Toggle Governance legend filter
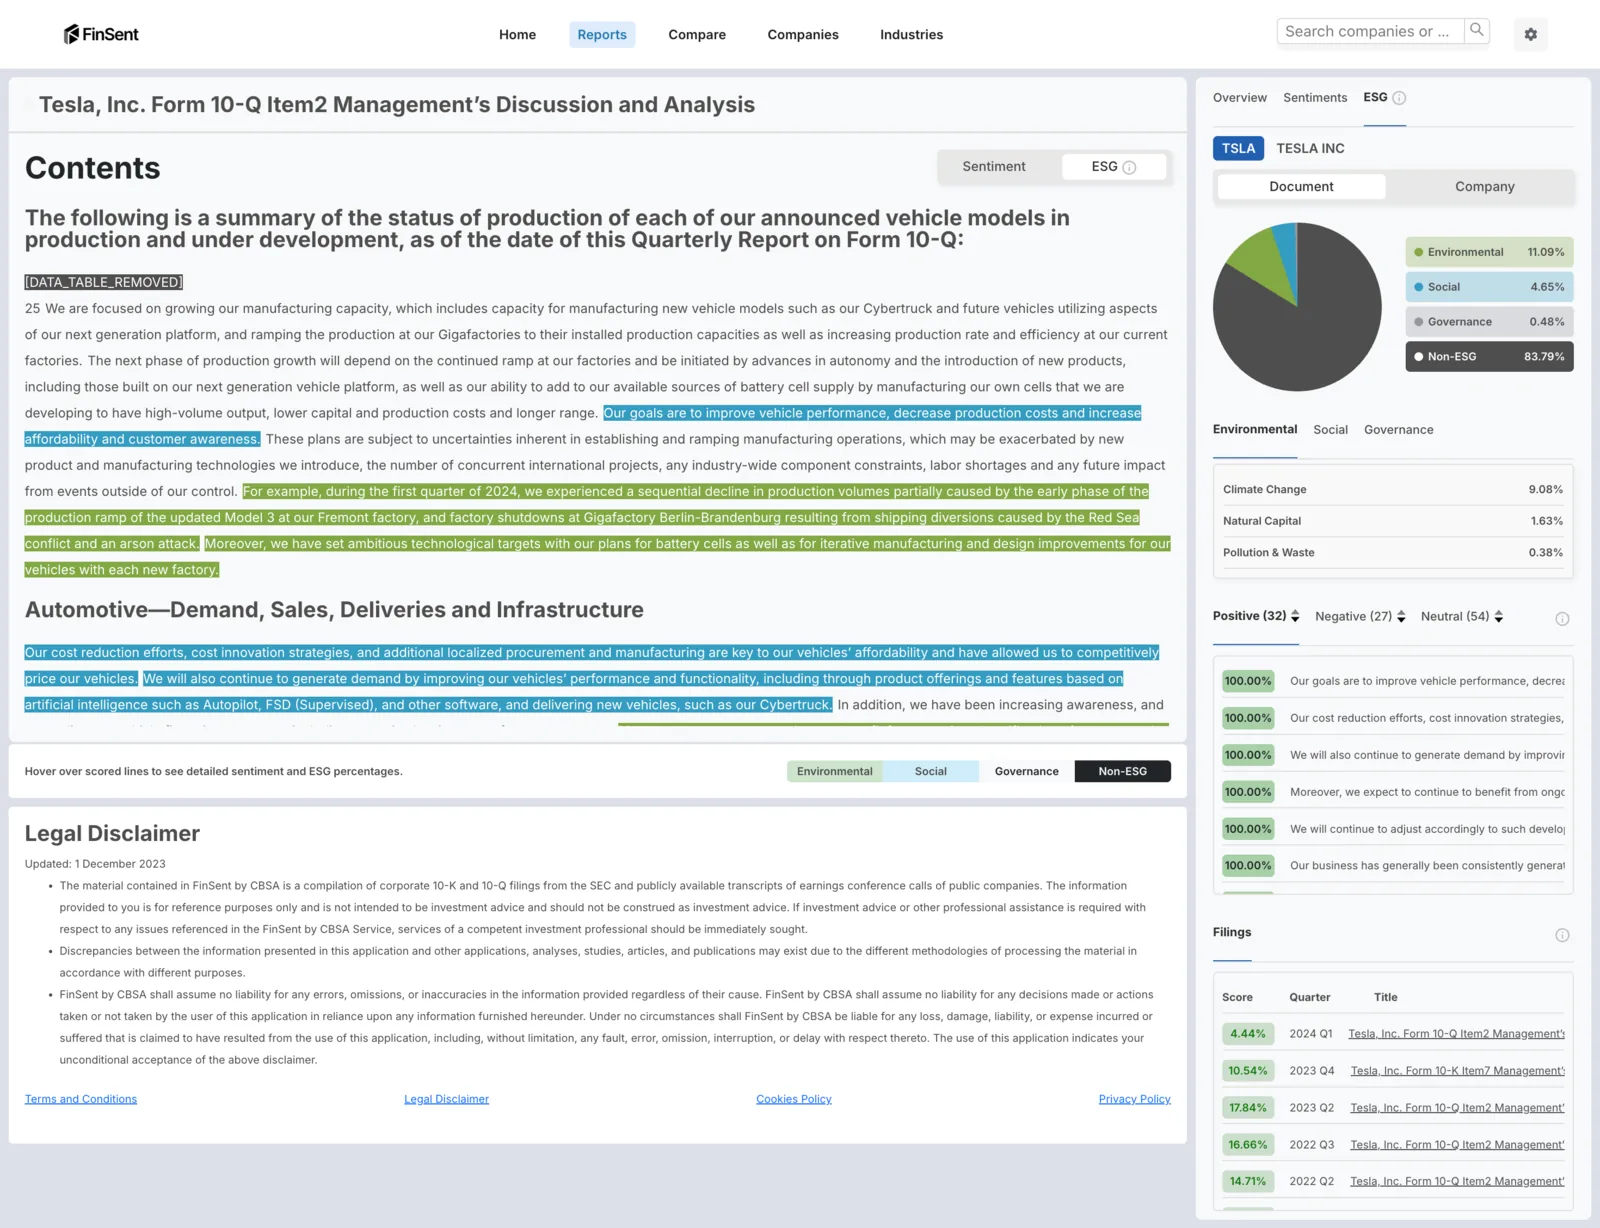The image size is (1600, 1228). tap(1489, 322)
